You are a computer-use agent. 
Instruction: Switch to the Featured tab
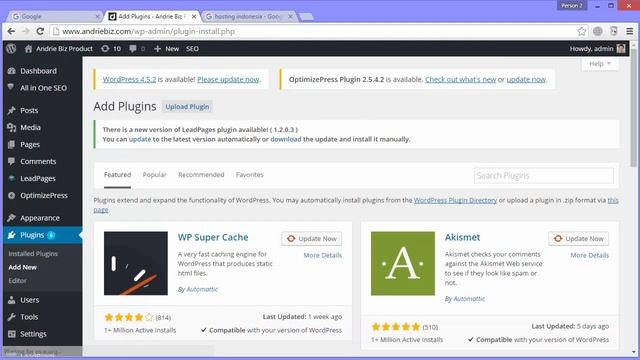click(x=118, y=175)
